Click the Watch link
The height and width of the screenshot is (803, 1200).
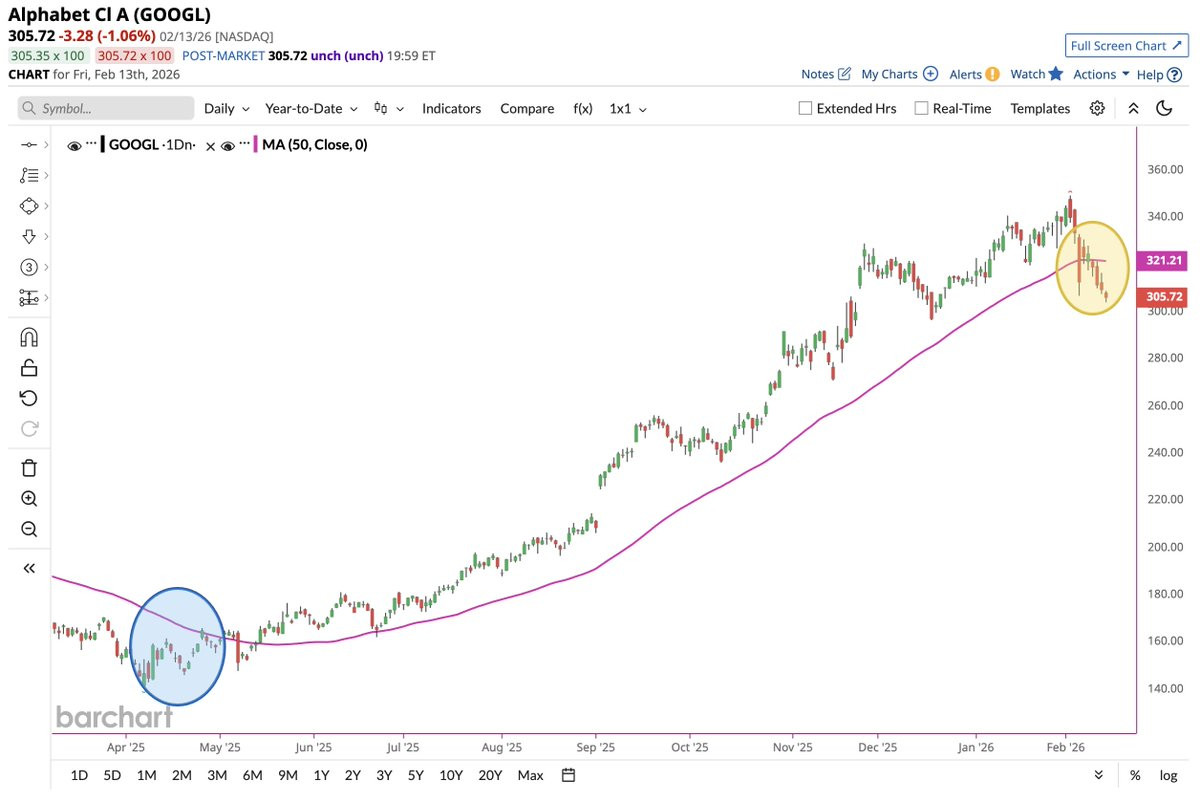1027,74
